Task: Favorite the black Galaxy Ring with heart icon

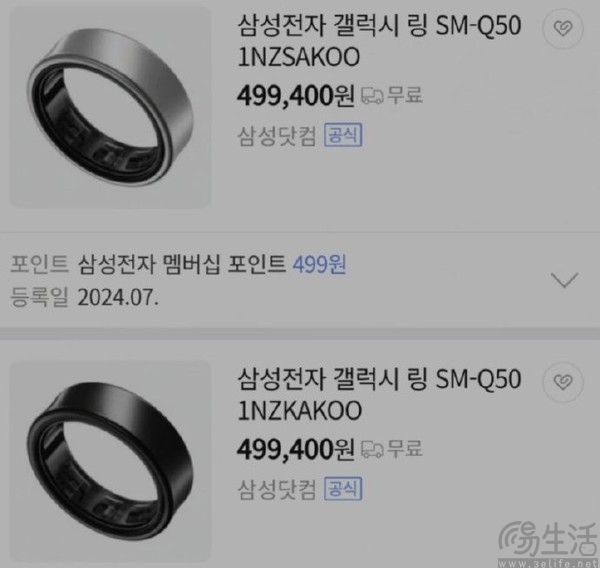Action: [x=563, y=382]
